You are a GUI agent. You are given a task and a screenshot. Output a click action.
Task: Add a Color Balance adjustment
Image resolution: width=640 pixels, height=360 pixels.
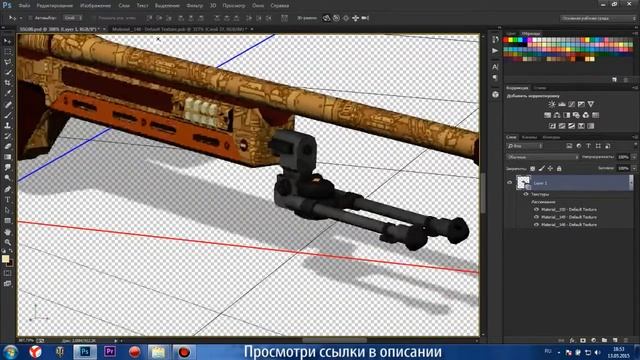coord(557,116)
